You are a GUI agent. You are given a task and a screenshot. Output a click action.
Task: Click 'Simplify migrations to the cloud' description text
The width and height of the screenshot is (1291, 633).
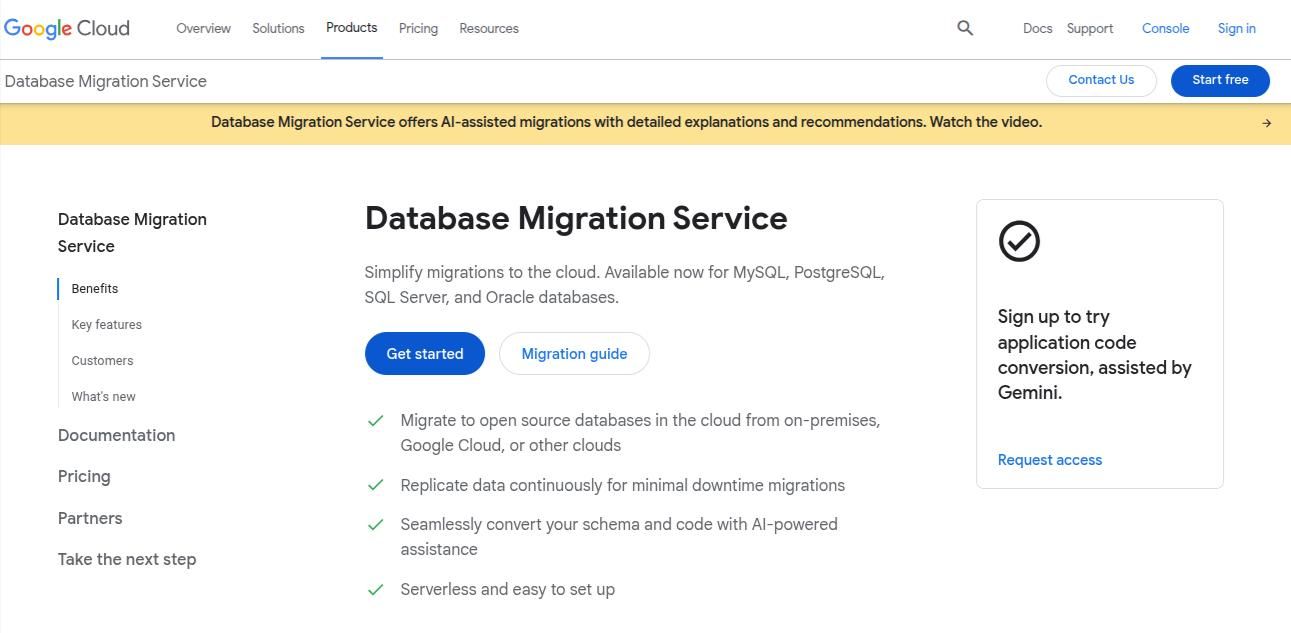pyautogui.click(x=624, y=285)
